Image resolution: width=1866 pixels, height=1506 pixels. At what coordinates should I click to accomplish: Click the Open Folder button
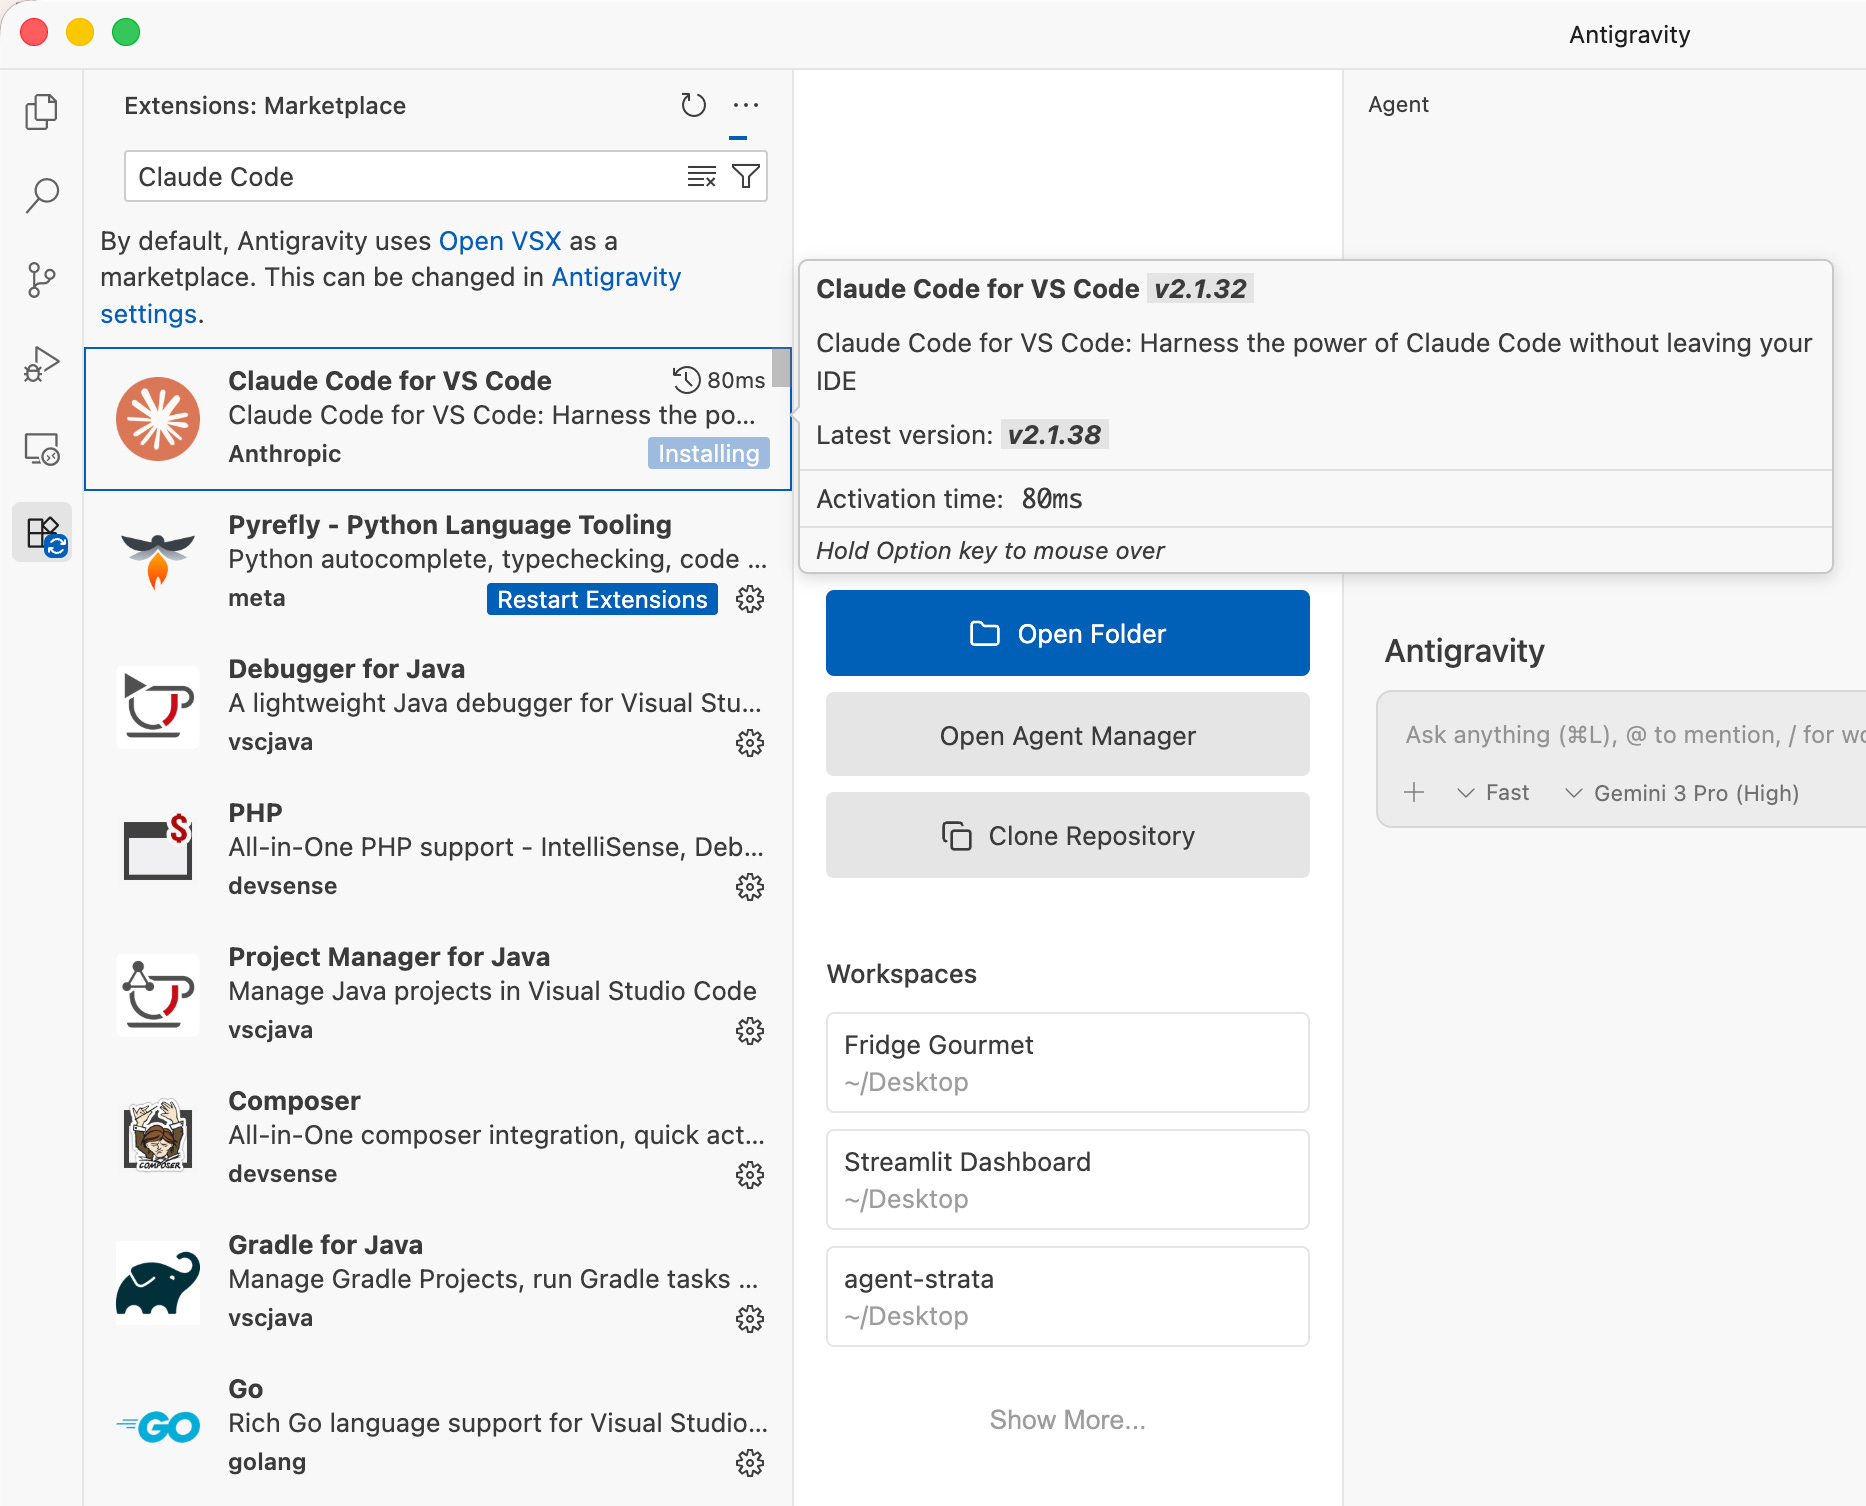point(1067,634)
